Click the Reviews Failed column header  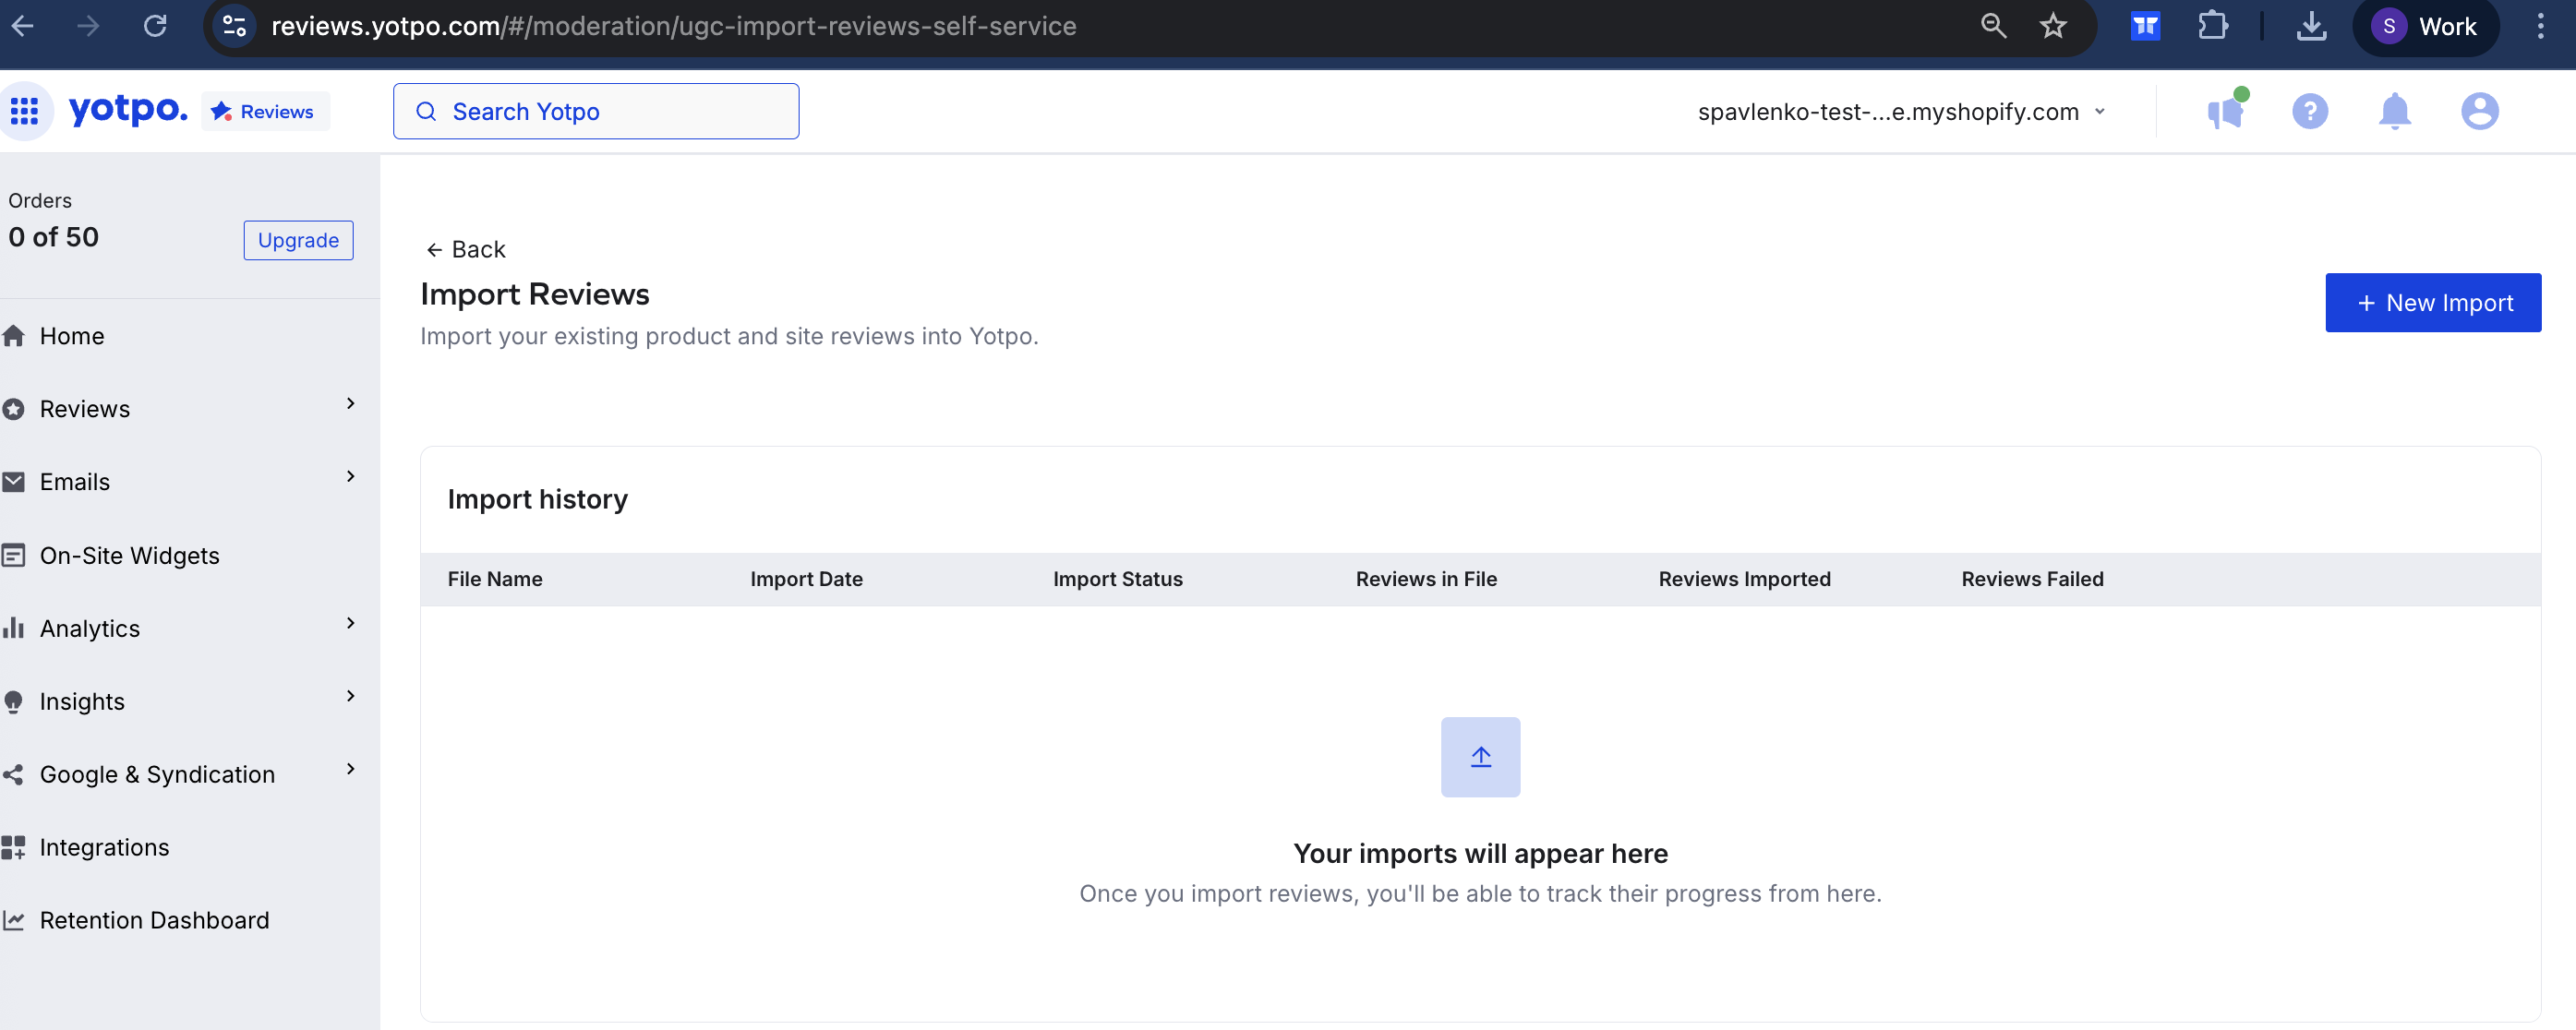point(2032,579)
